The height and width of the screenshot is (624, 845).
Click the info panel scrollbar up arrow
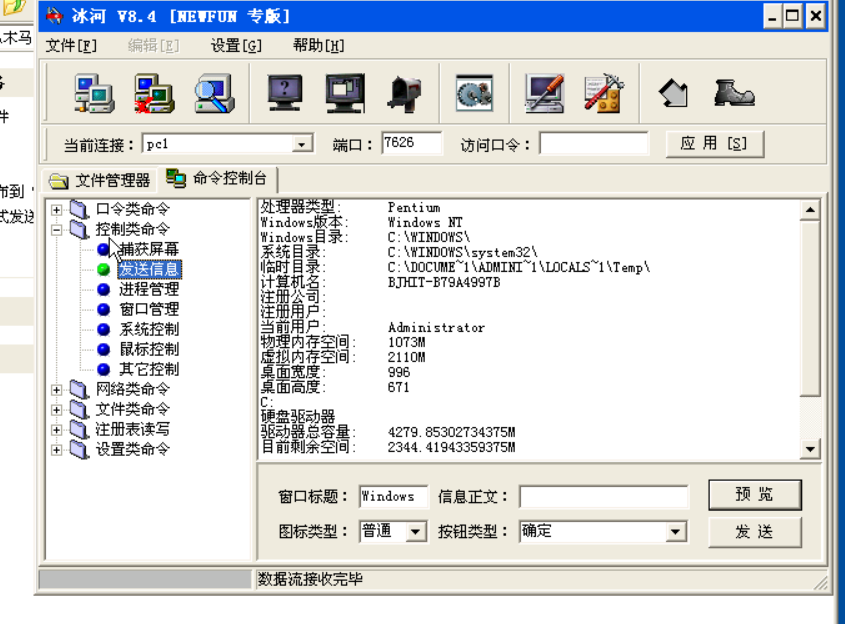pos(810,210)
